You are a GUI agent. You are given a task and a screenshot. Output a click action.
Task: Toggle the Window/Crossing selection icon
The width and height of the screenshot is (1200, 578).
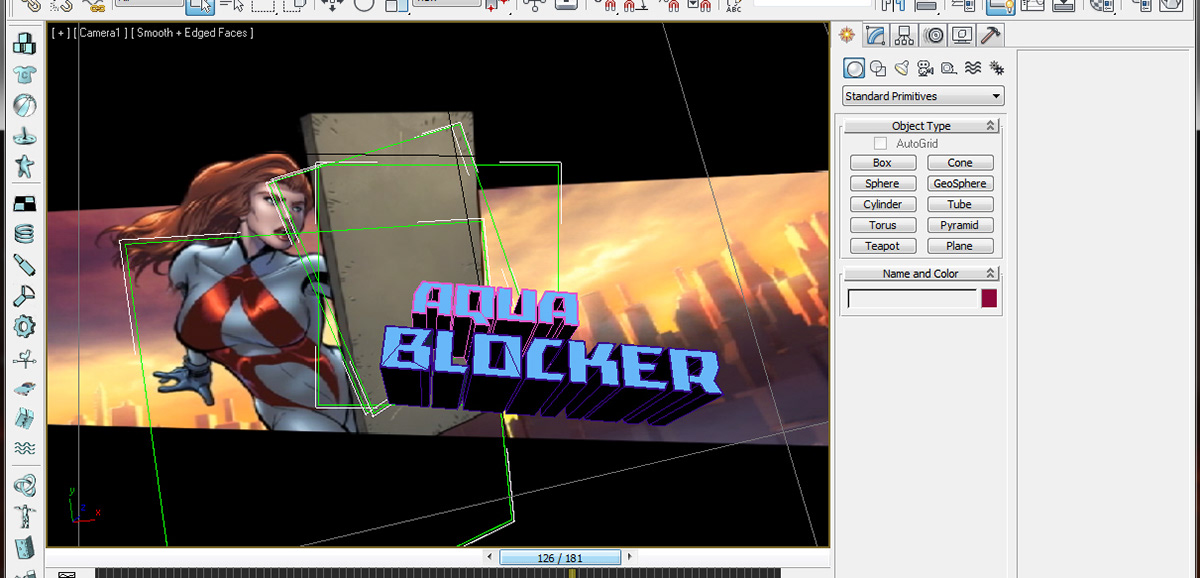point(295,4)
